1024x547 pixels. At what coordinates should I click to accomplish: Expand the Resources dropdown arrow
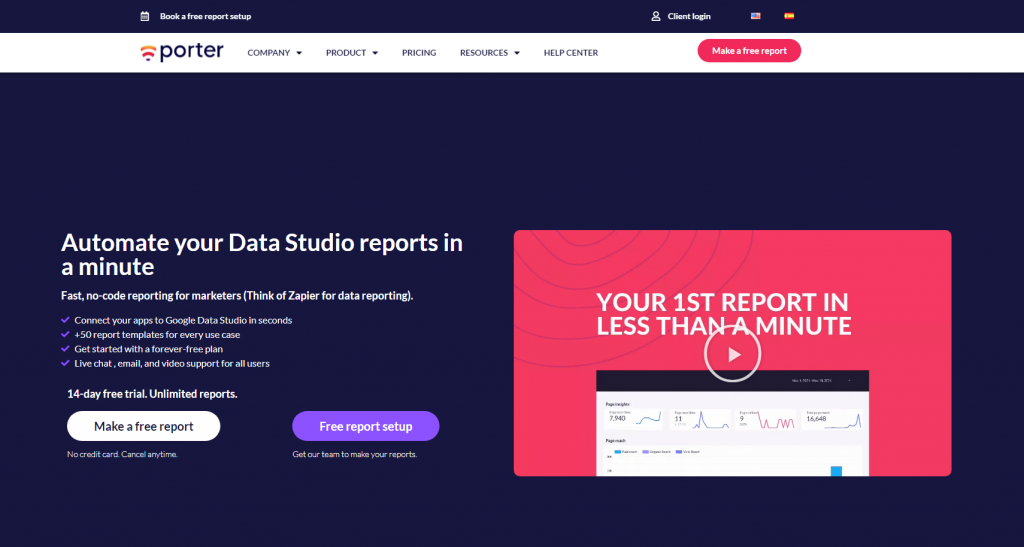coord(517,53)
